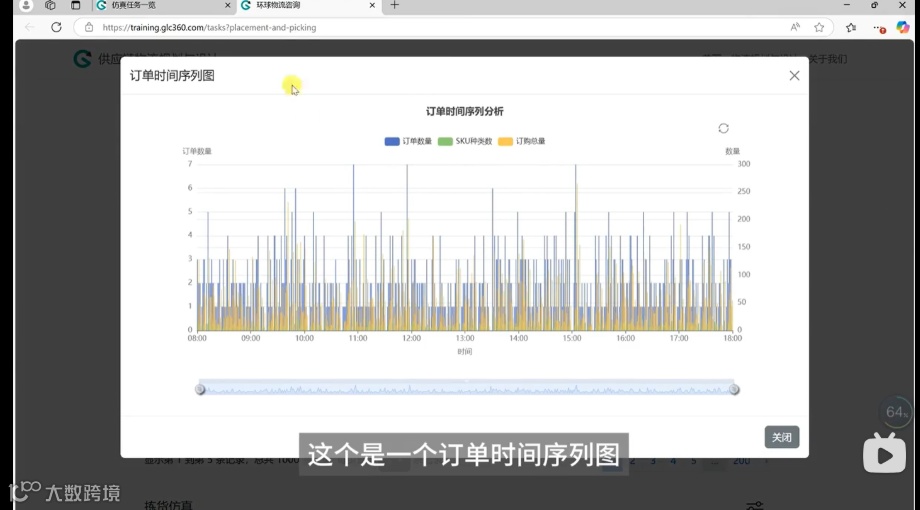Click the video player play overlay icon
The image size is (920, 510).
(x=884, y=452)
